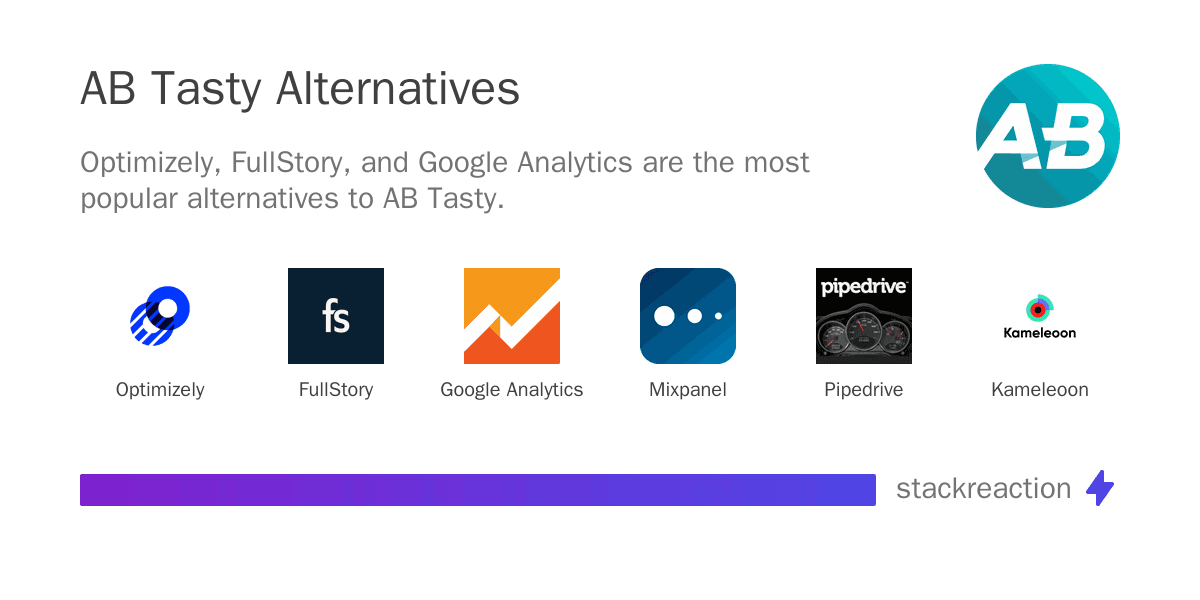Click the Google Analytics text label
1200x600 pixels.
click(x=512, y=390)
